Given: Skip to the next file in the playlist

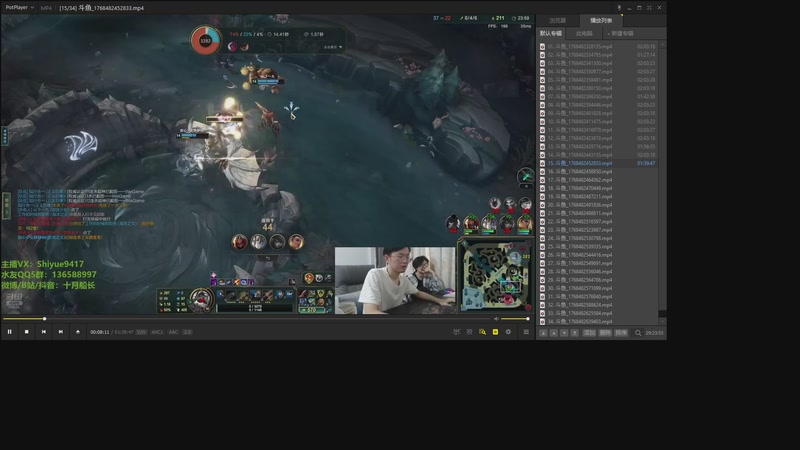Looking at the screenshot, I should click(x=61, y=332).
